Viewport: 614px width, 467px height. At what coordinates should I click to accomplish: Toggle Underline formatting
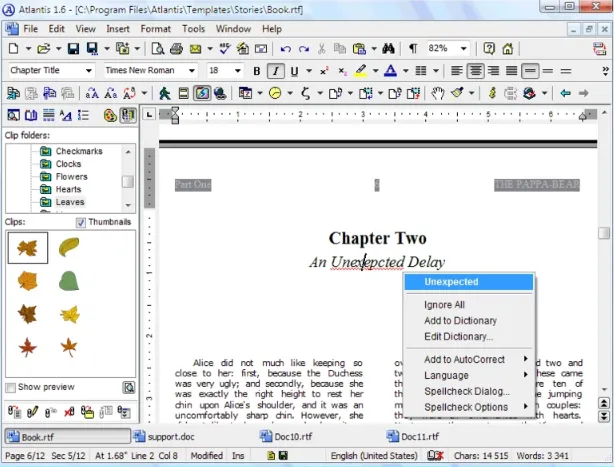(x=294, y=71)
